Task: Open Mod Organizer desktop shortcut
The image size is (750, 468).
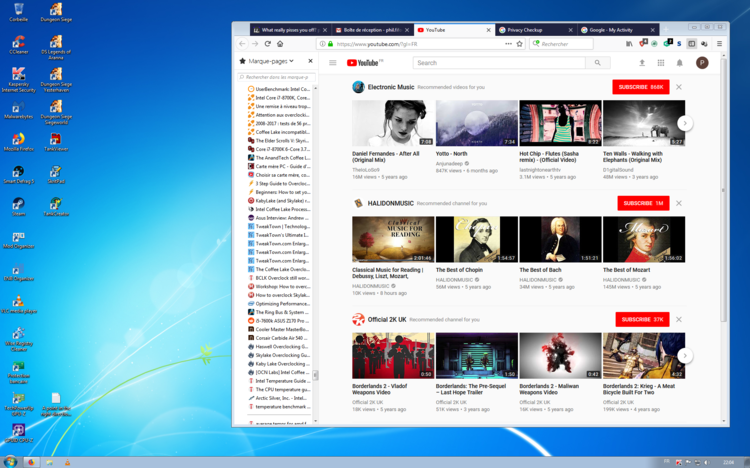Action: [19, 239]
